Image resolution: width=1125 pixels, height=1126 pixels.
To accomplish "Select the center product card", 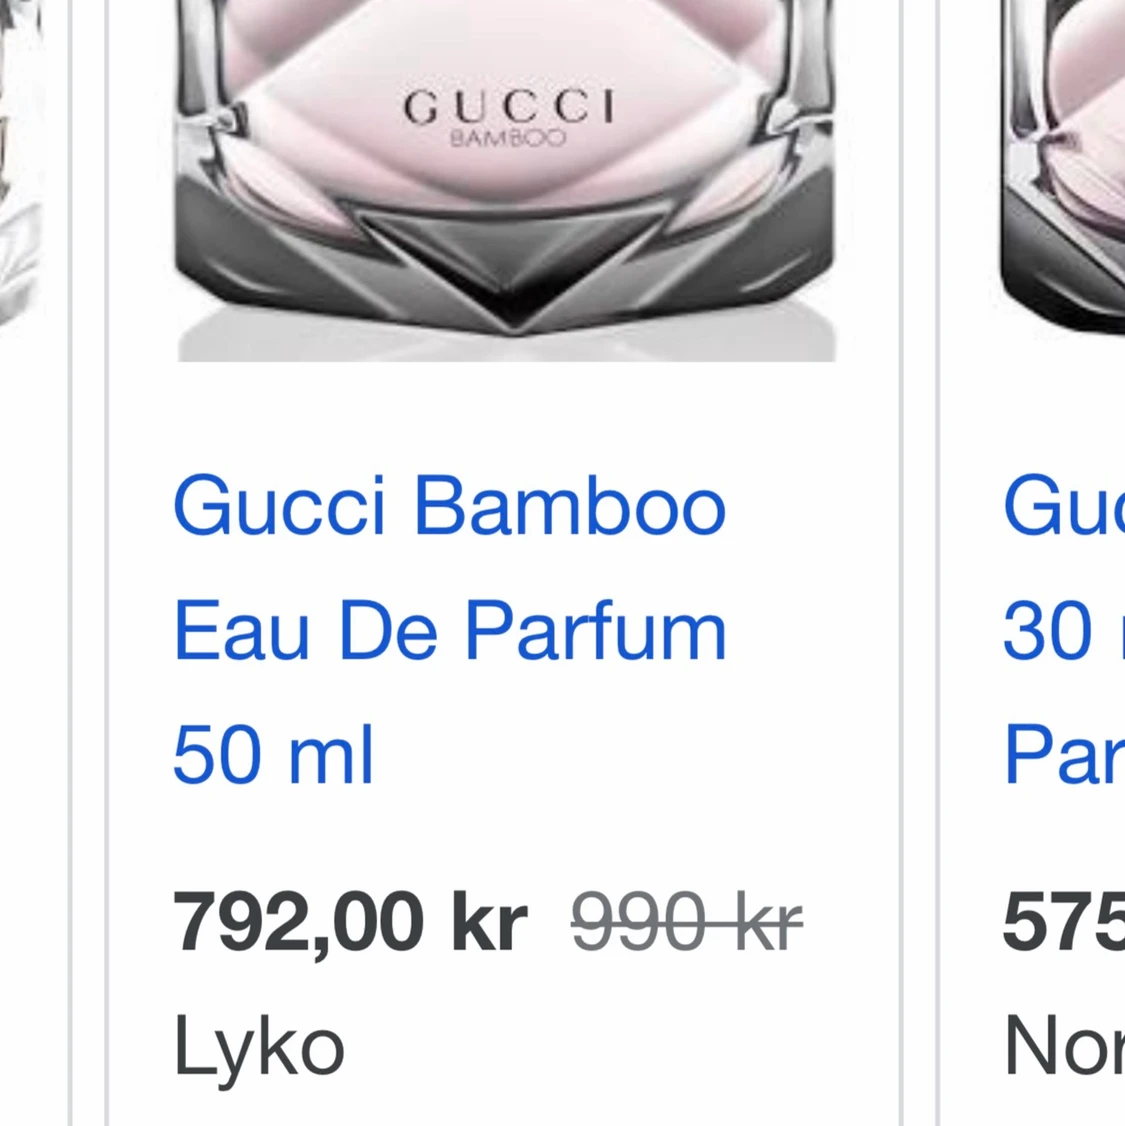I will 505,560.
